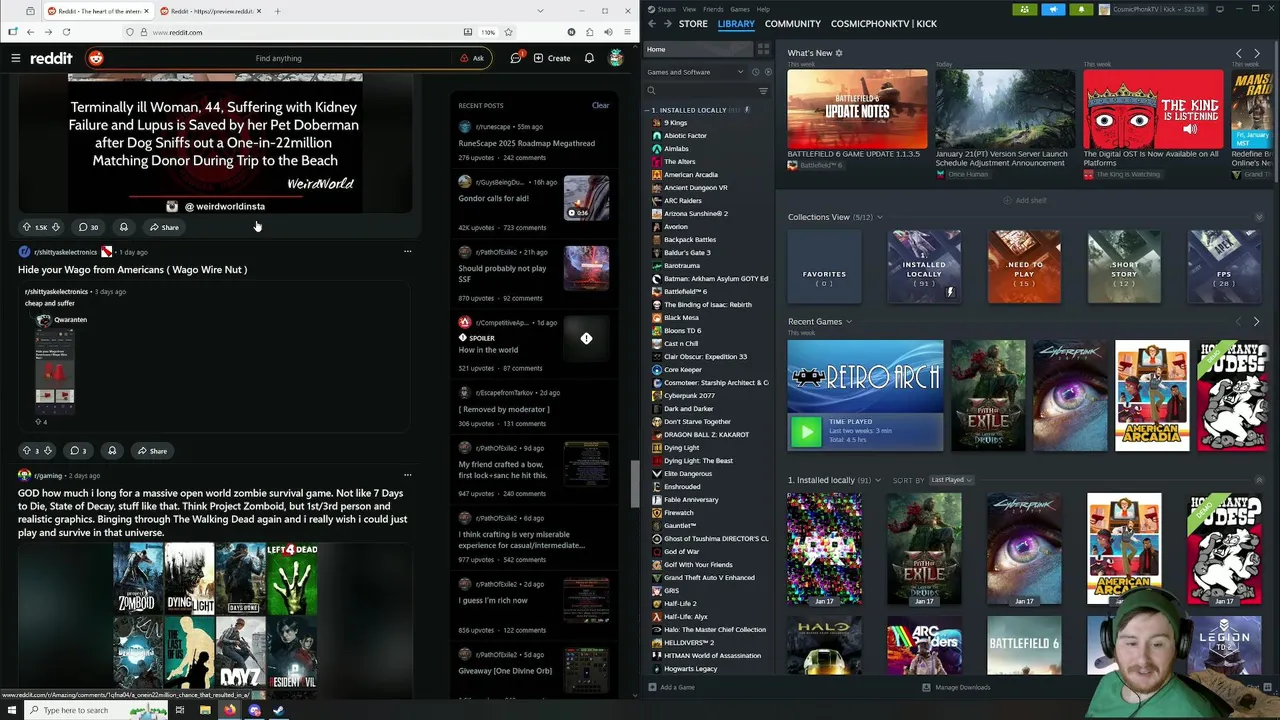
Task: Open Steam Games menu
Action: click(x=740, y=9)
